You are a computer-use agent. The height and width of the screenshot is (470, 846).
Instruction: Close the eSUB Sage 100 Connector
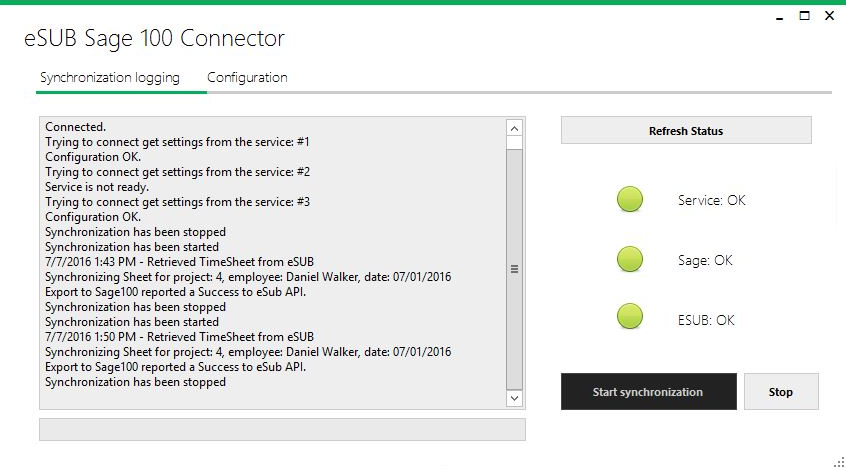pos(830,16)
